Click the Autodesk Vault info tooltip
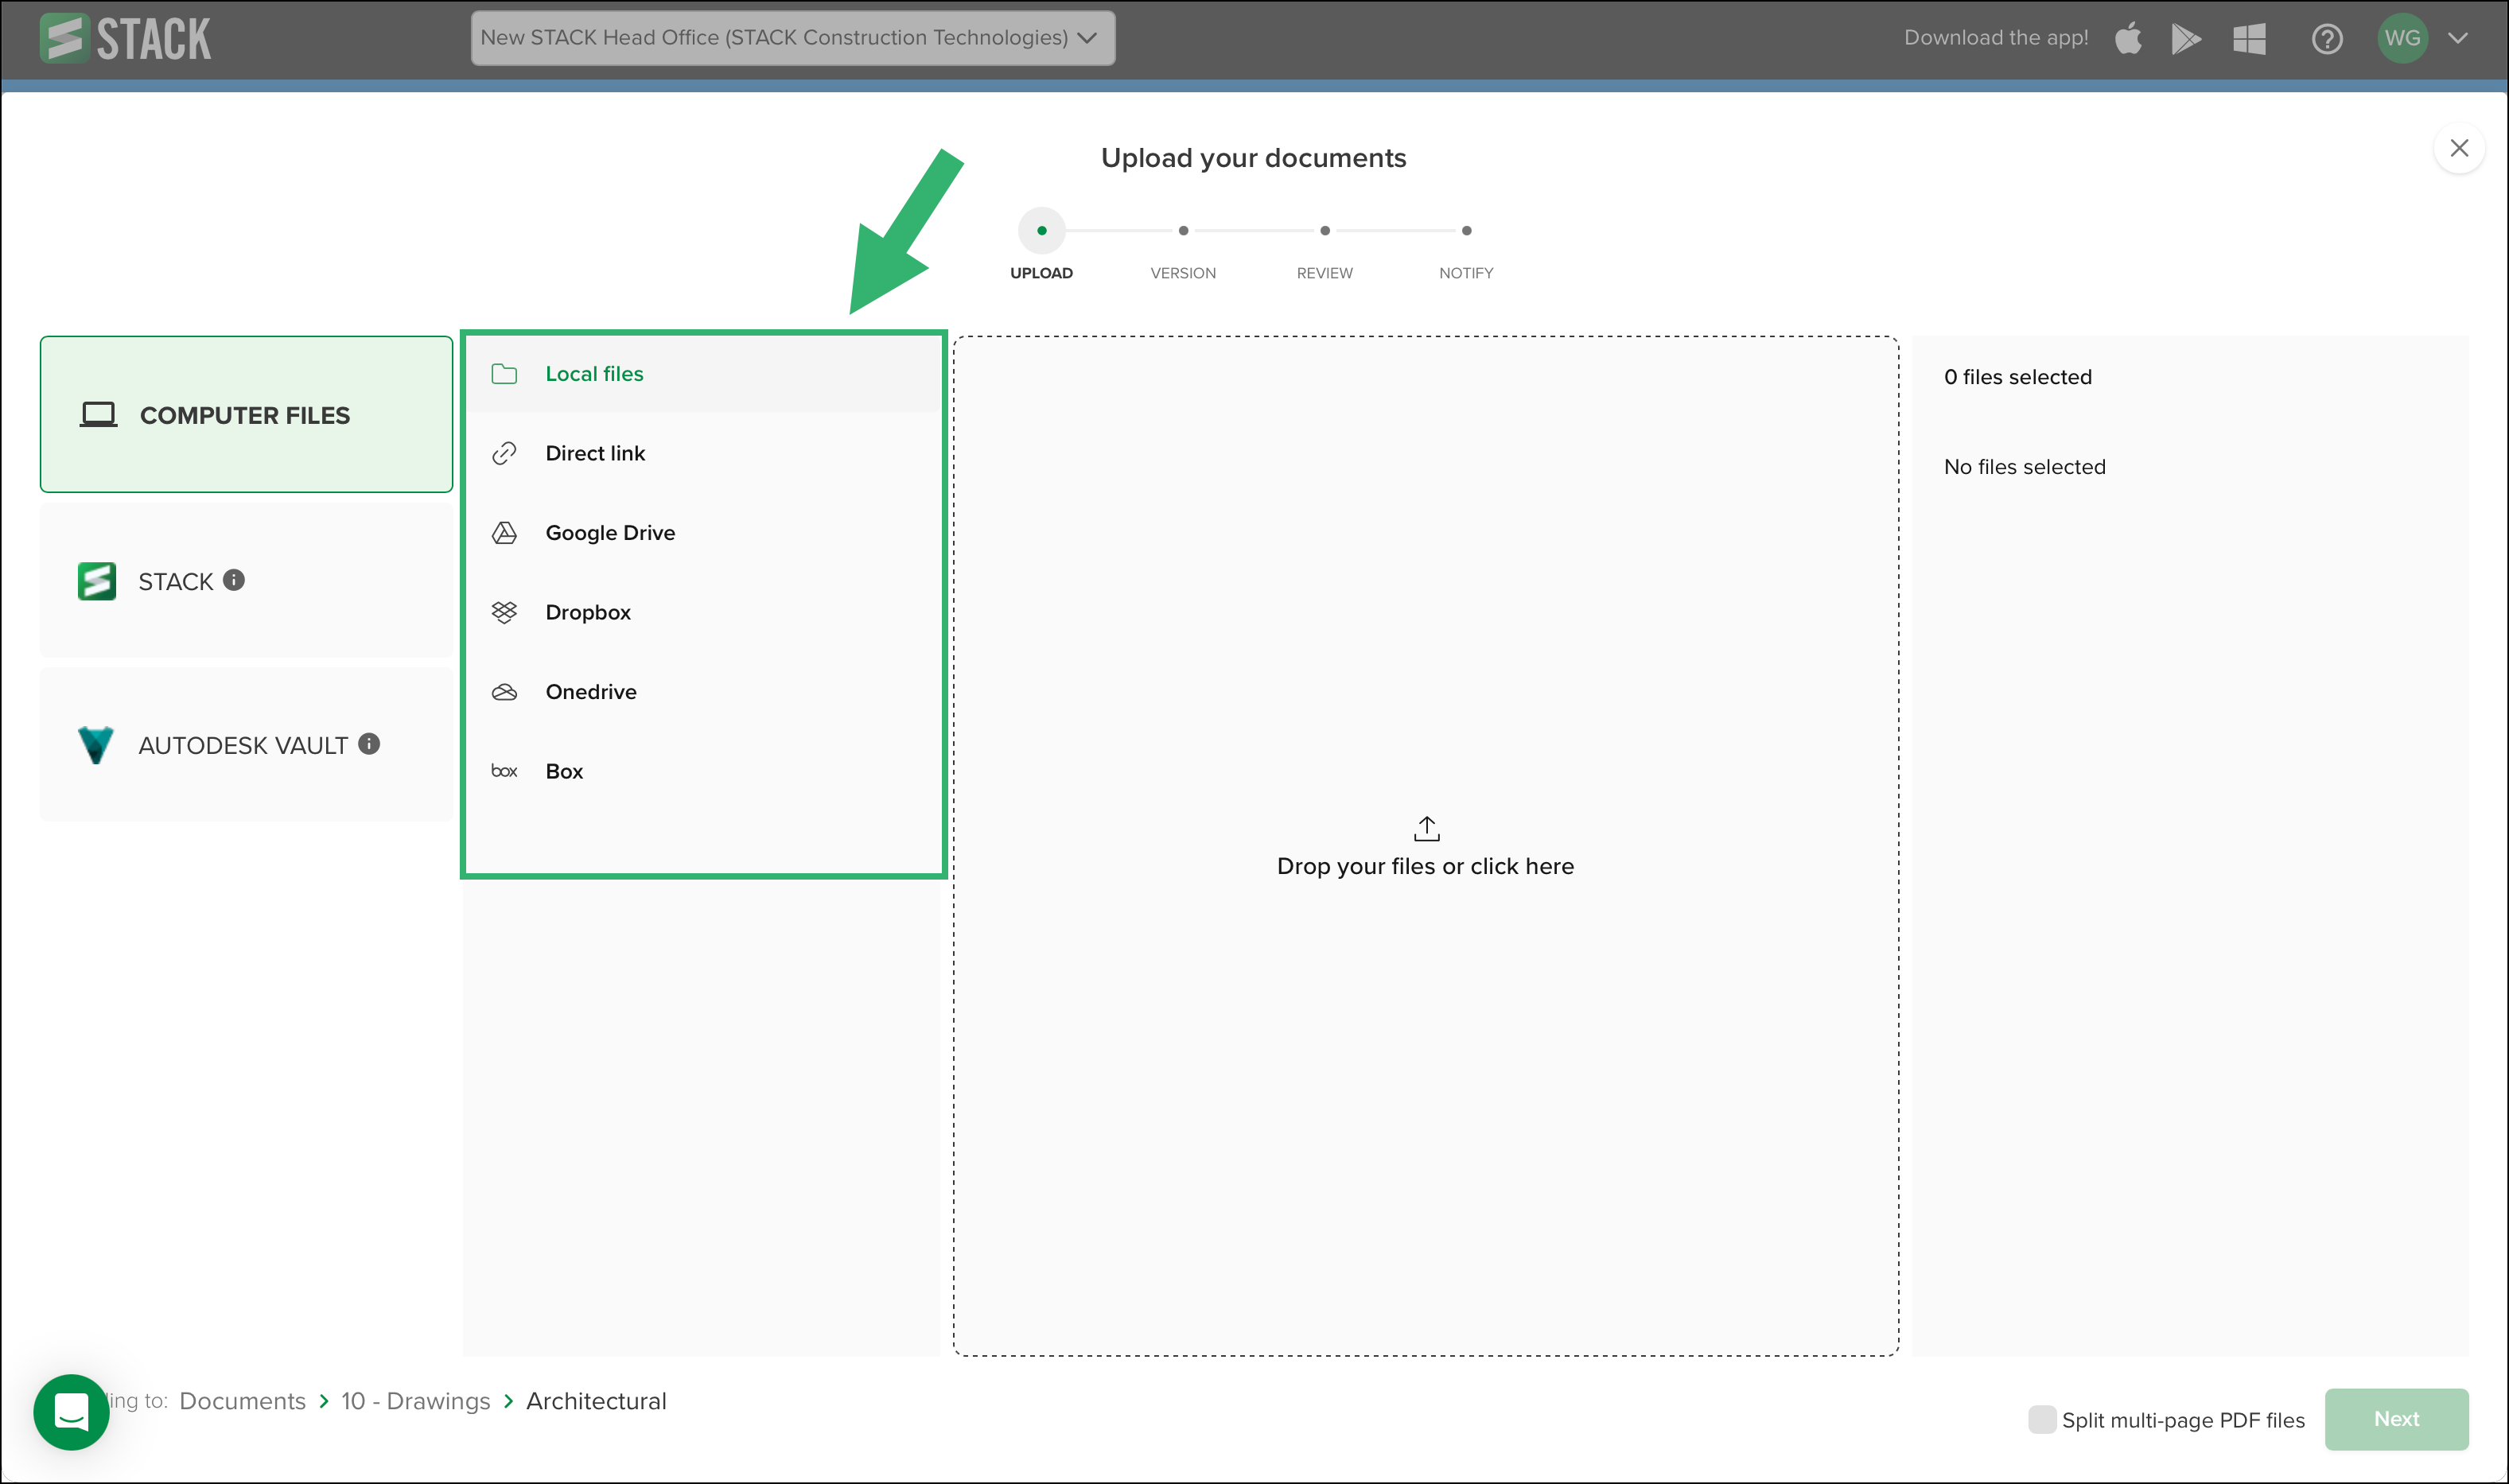 368,743
